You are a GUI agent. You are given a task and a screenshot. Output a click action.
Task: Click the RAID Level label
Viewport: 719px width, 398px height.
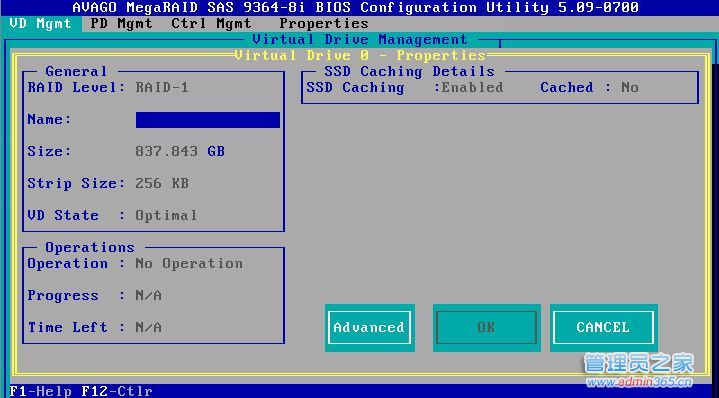click(x=76, y=88)
